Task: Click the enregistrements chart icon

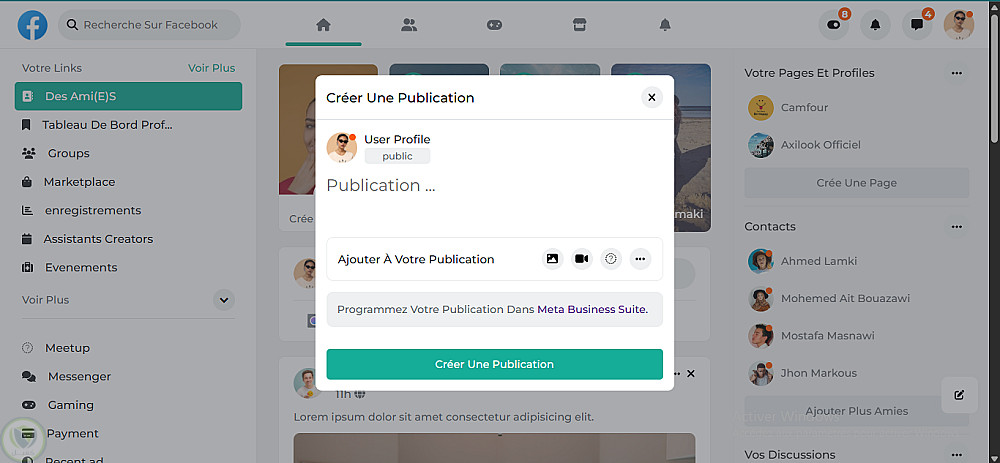Action: click(x=27, y=210)
